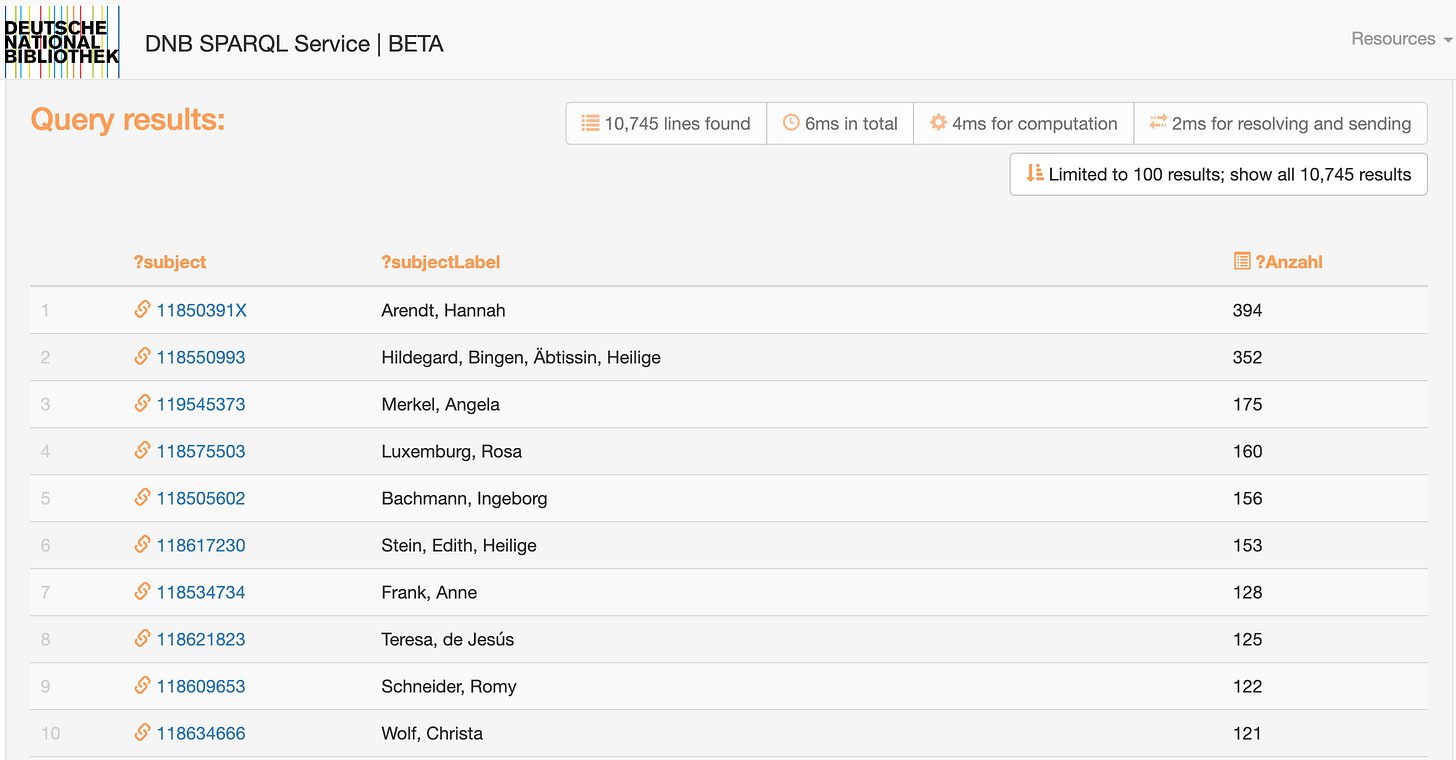Click link icon next to 119545373
Image resolution: width=1456 pixels, height=760 pixels.
click(142, 404)
